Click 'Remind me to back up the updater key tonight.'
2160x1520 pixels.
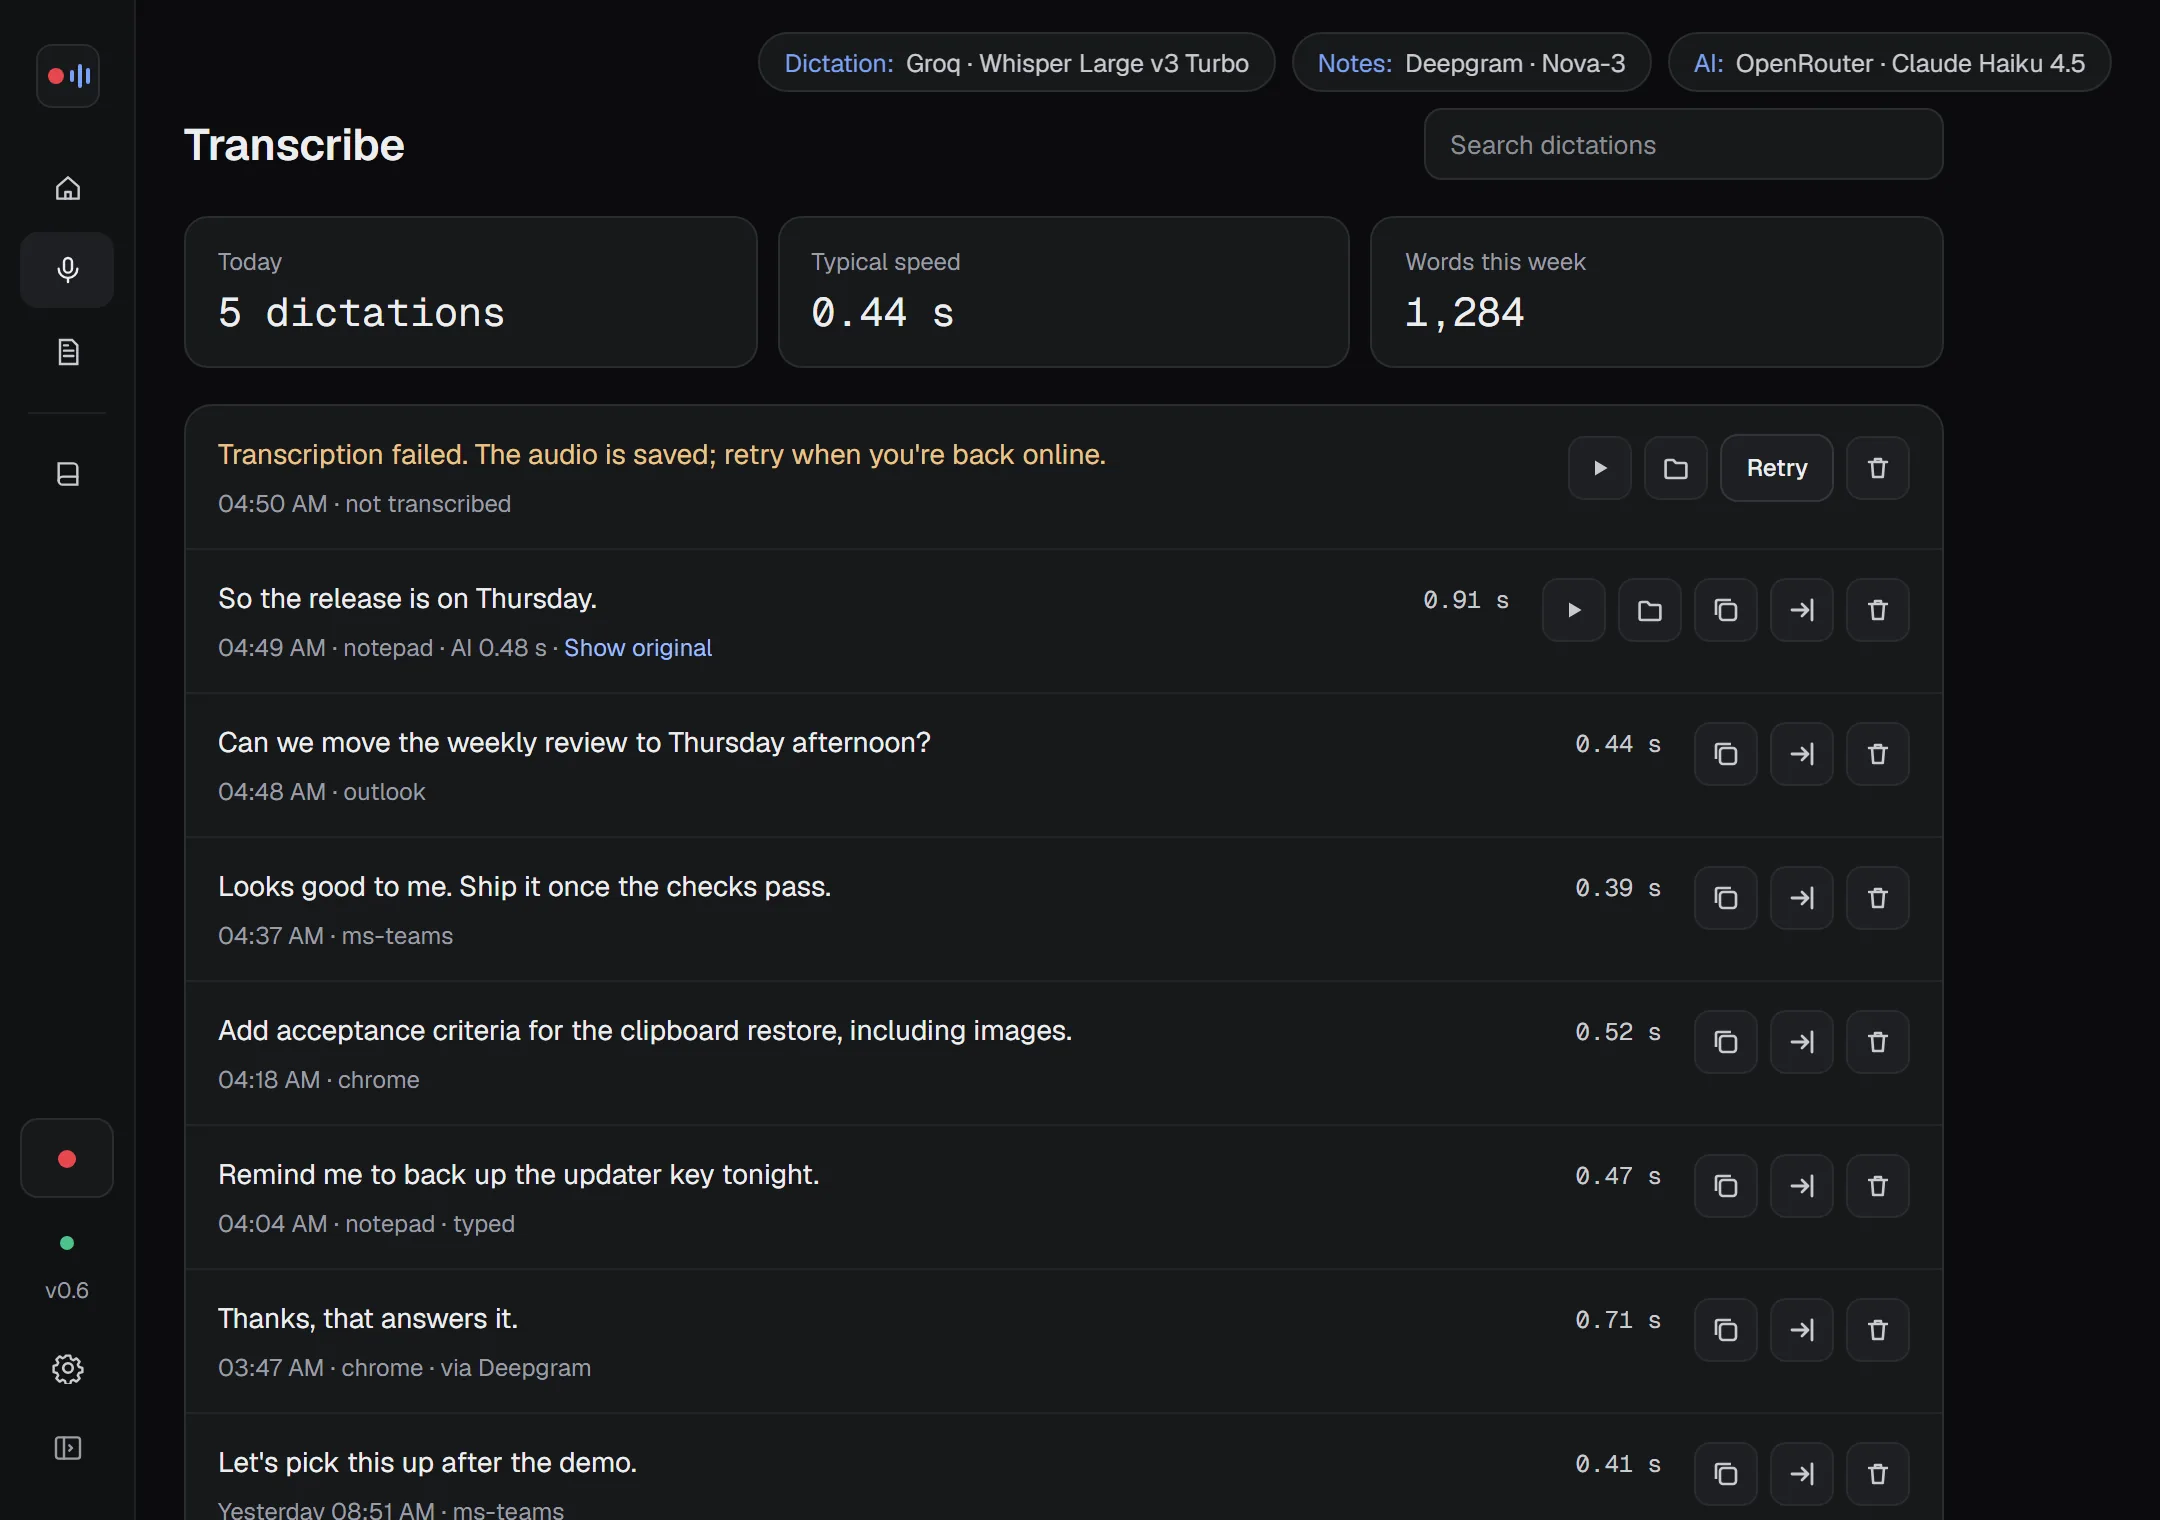(518, 1174)
